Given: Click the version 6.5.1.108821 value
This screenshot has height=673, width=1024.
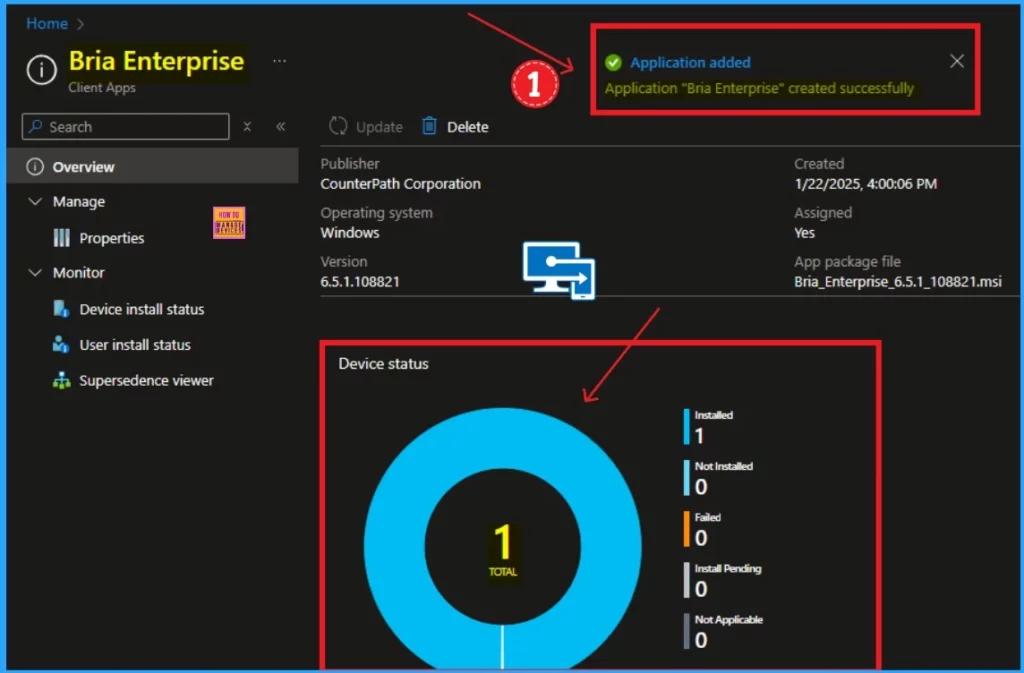Looking at the screenshot, I should 360,282.
